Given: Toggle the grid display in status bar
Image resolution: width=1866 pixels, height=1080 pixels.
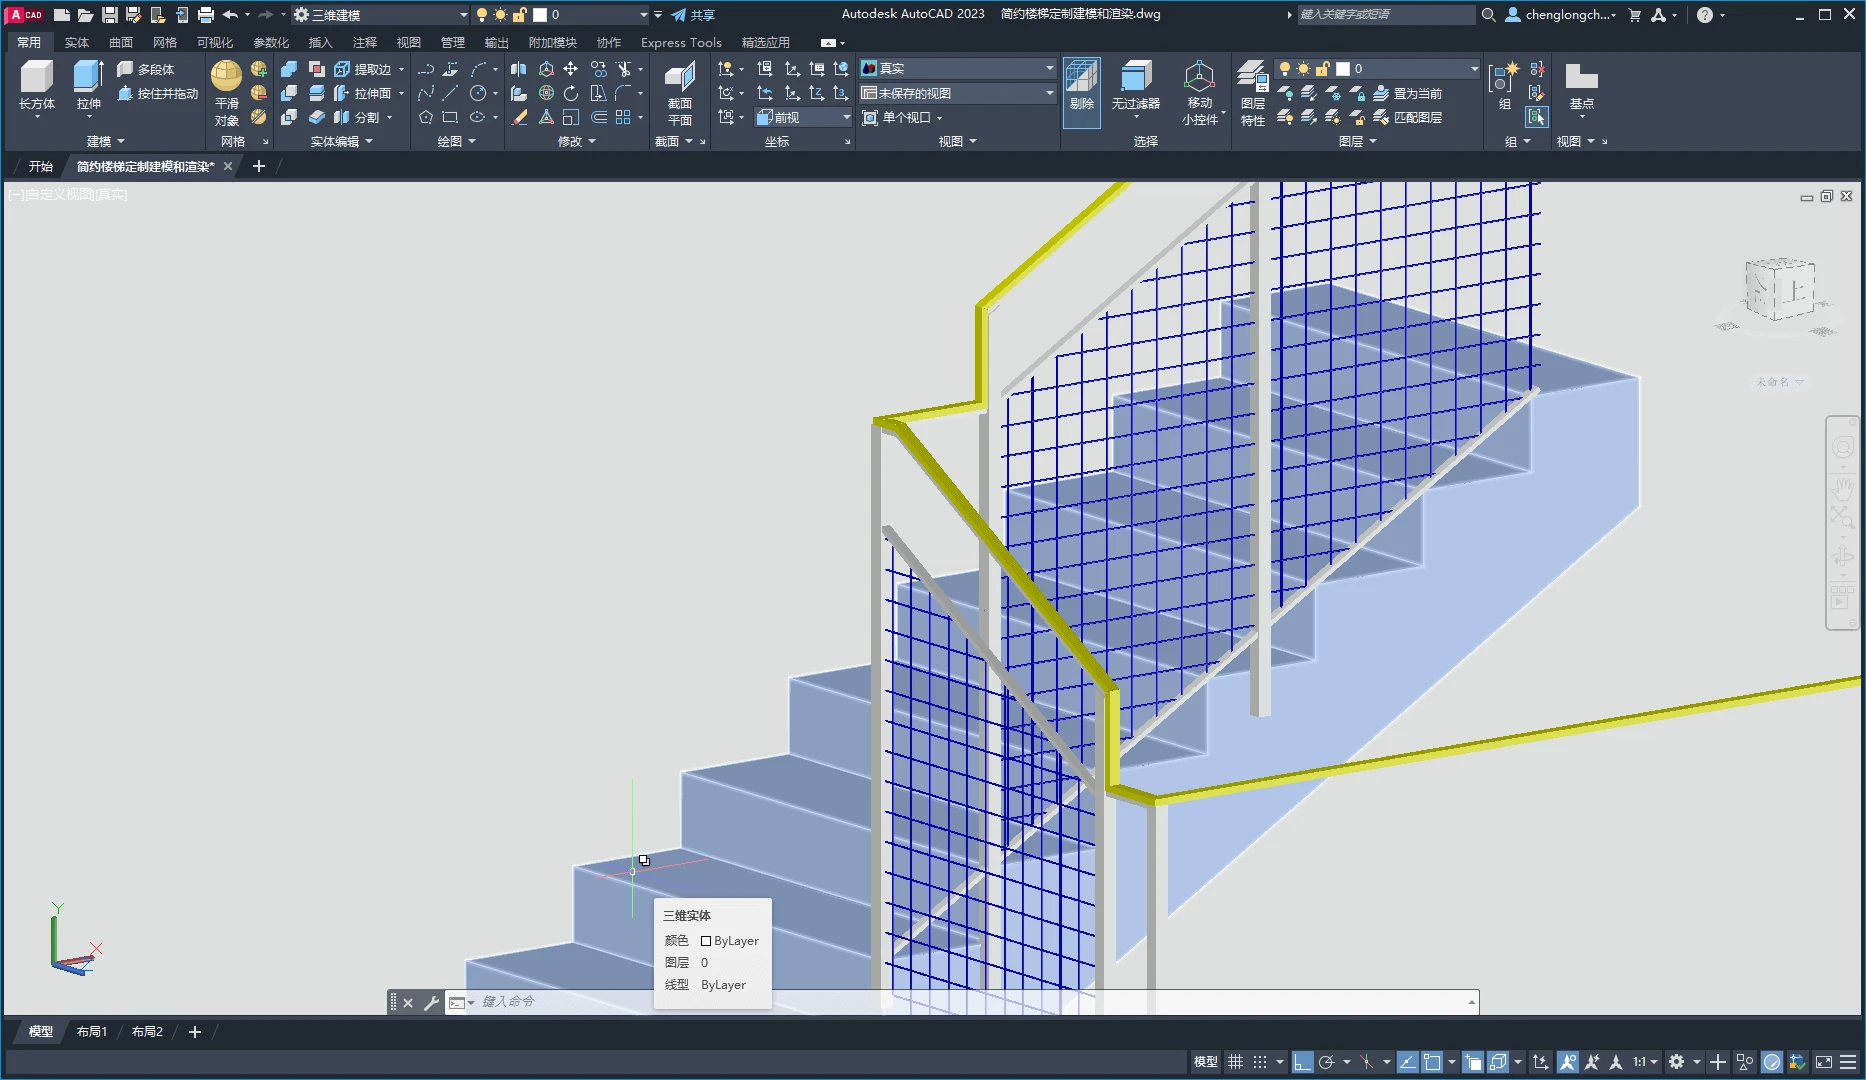Looking at the screenshot, I should click(1235, 1062).
